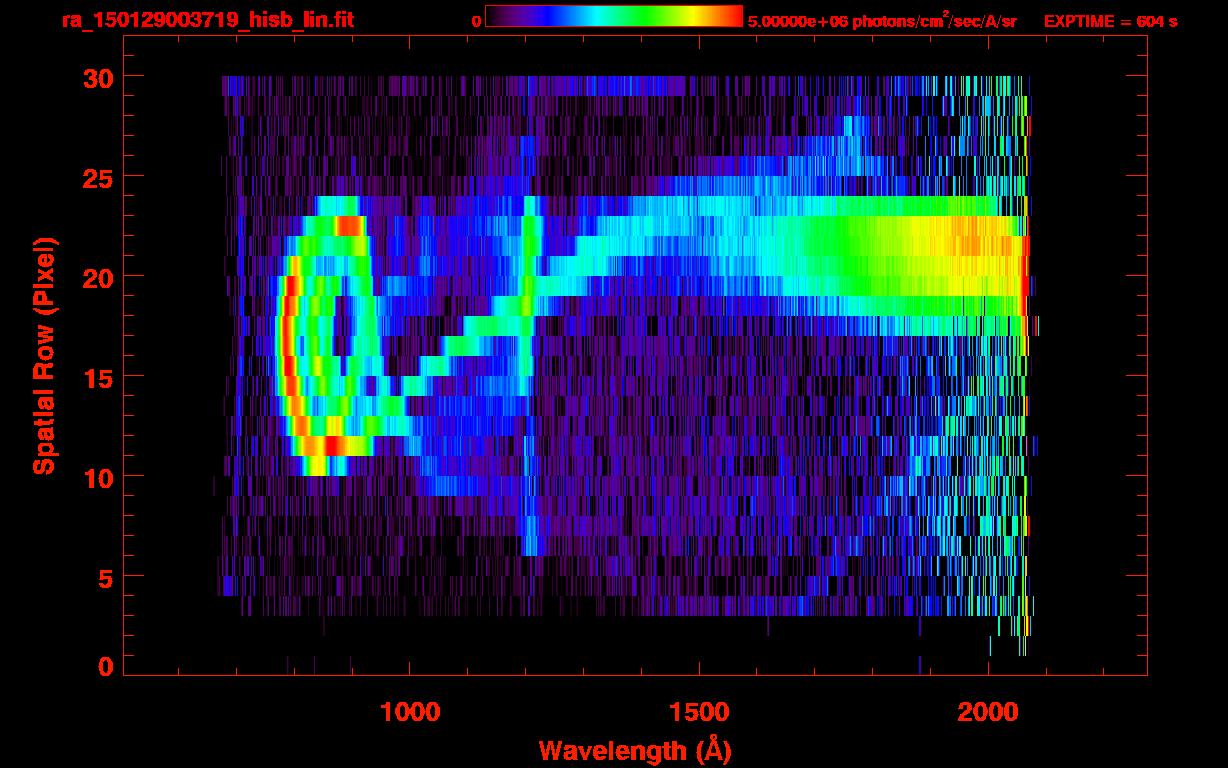
Task: Click the x-axis tick label 1500
Action: point(699,712)
